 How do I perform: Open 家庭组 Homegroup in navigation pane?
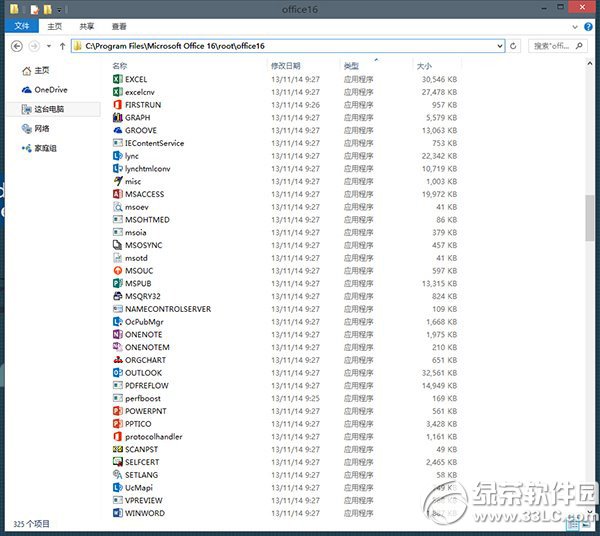39,148
